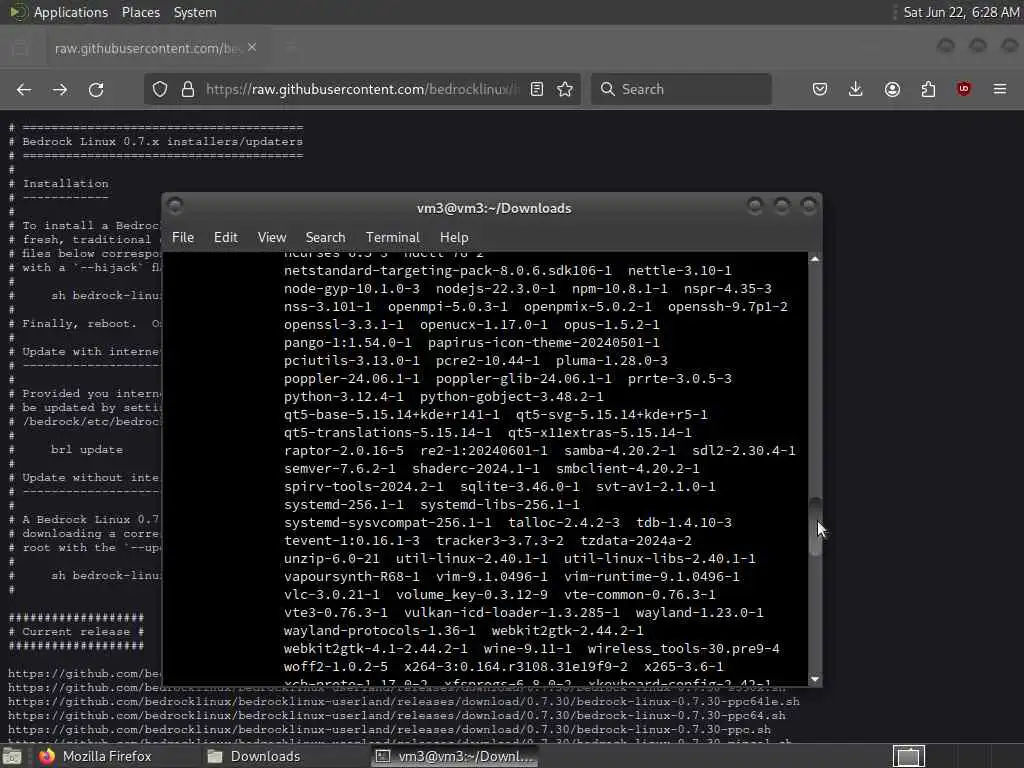This screenshot has width=1024, height=768.
Task: Open the terminal File menu
Action: click(x=183, y=238)
